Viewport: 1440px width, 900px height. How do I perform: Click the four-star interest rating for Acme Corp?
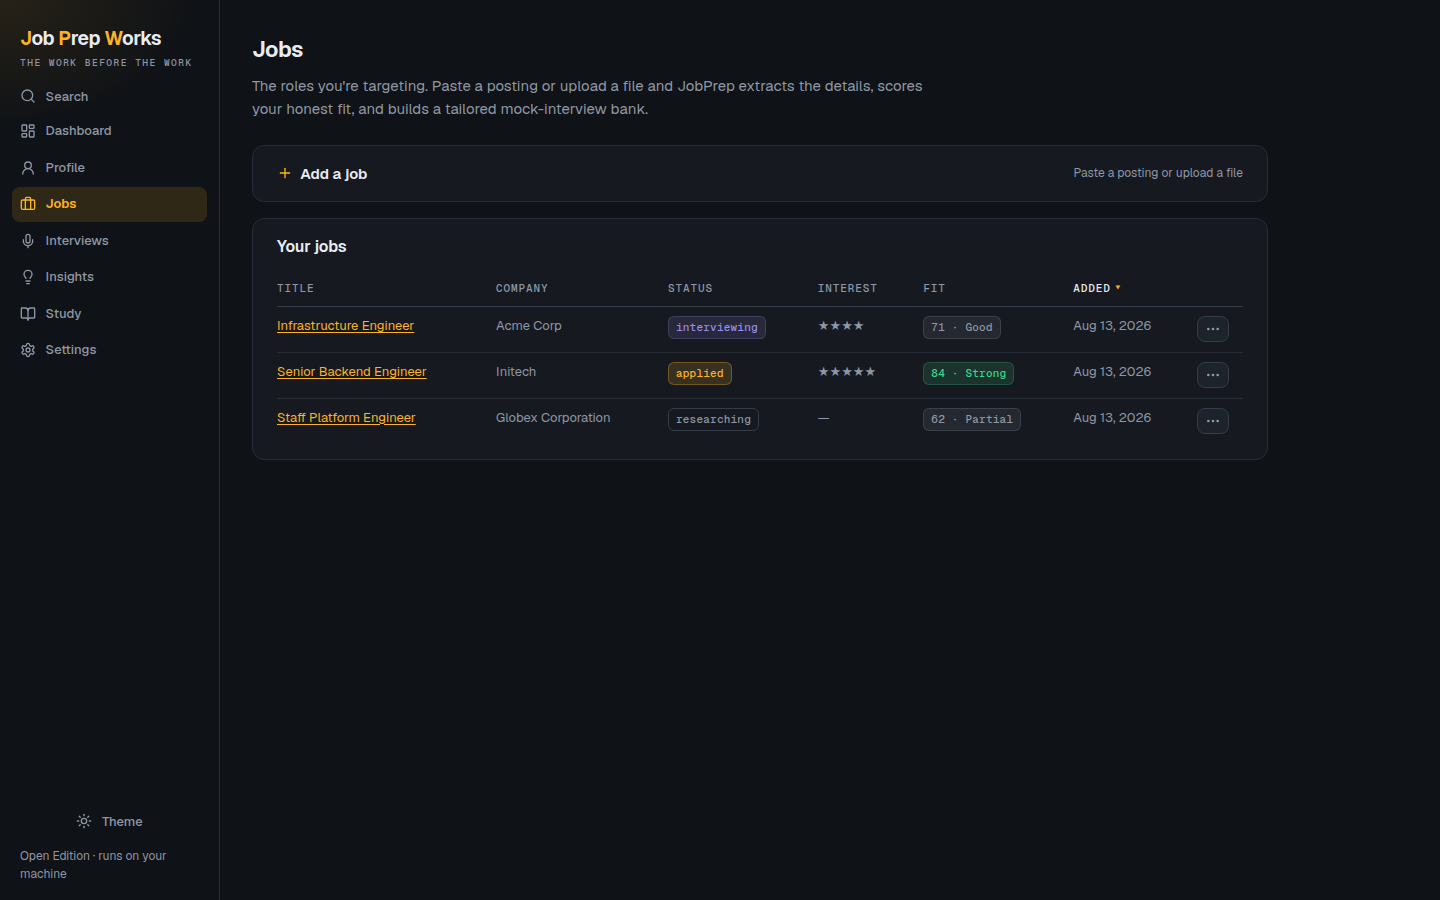click(841, 326)
